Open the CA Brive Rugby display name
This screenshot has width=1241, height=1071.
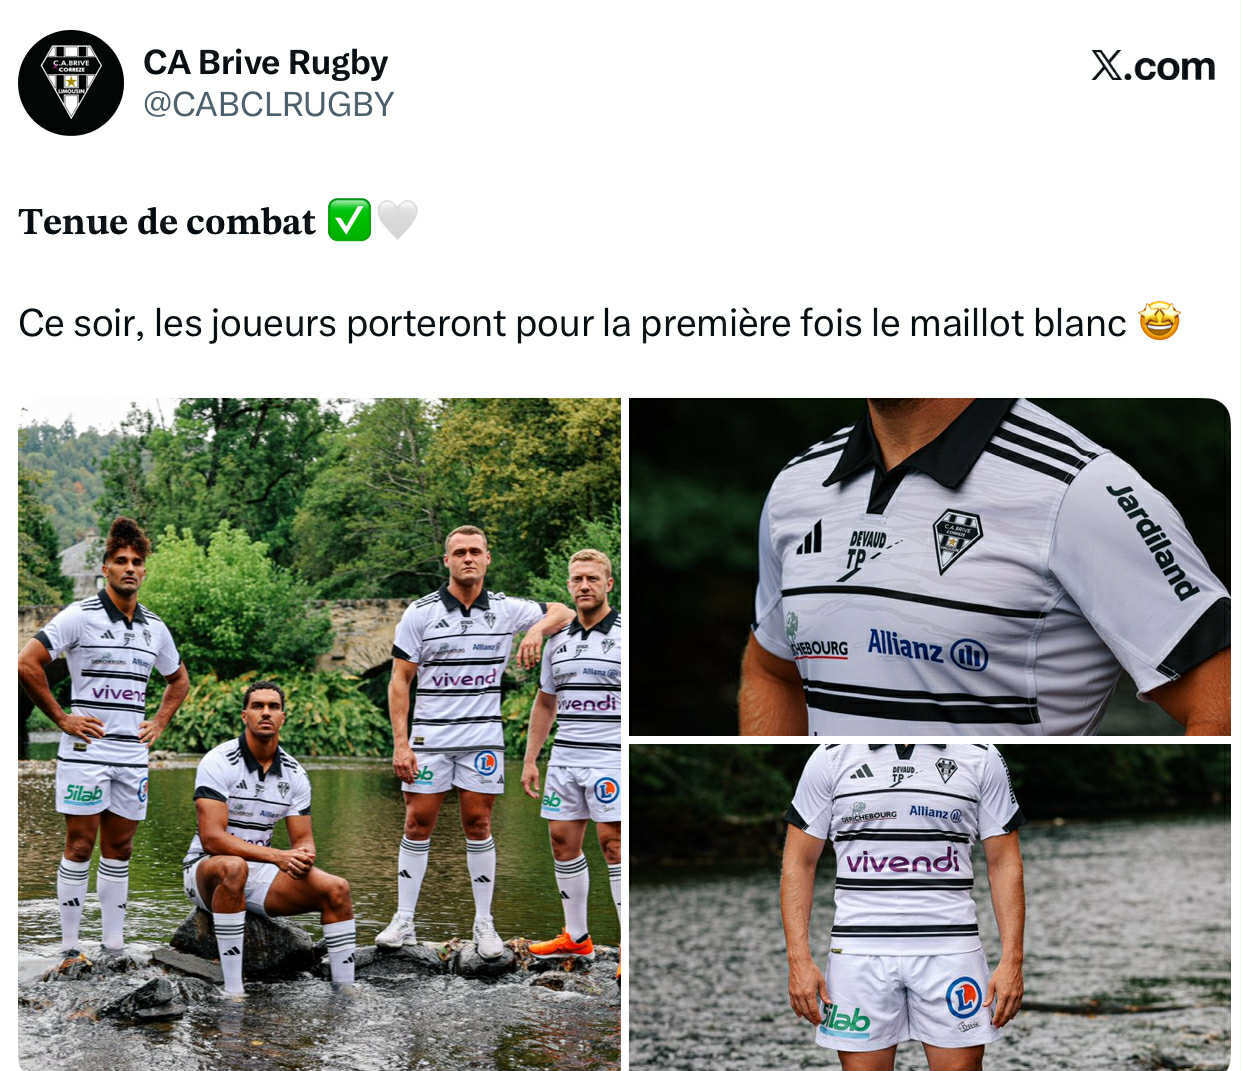(265, 62)
